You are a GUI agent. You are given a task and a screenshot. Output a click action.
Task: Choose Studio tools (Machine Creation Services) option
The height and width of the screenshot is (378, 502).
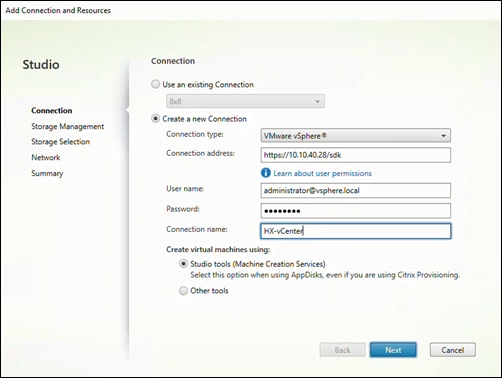[x=183, y=264]
